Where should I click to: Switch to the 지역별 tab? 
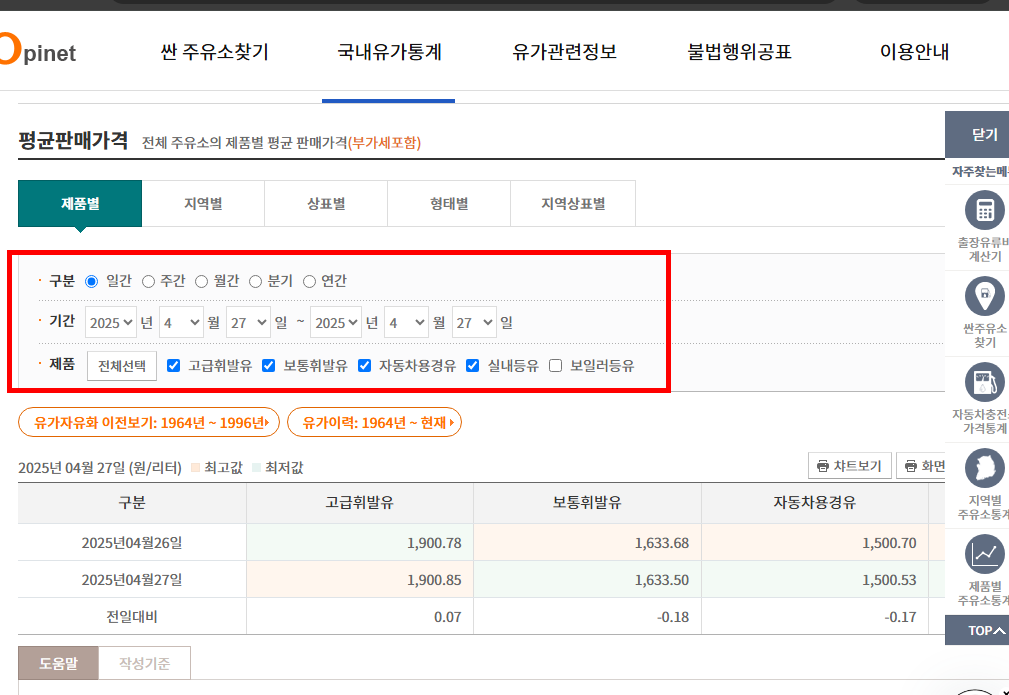click(203, 203)
